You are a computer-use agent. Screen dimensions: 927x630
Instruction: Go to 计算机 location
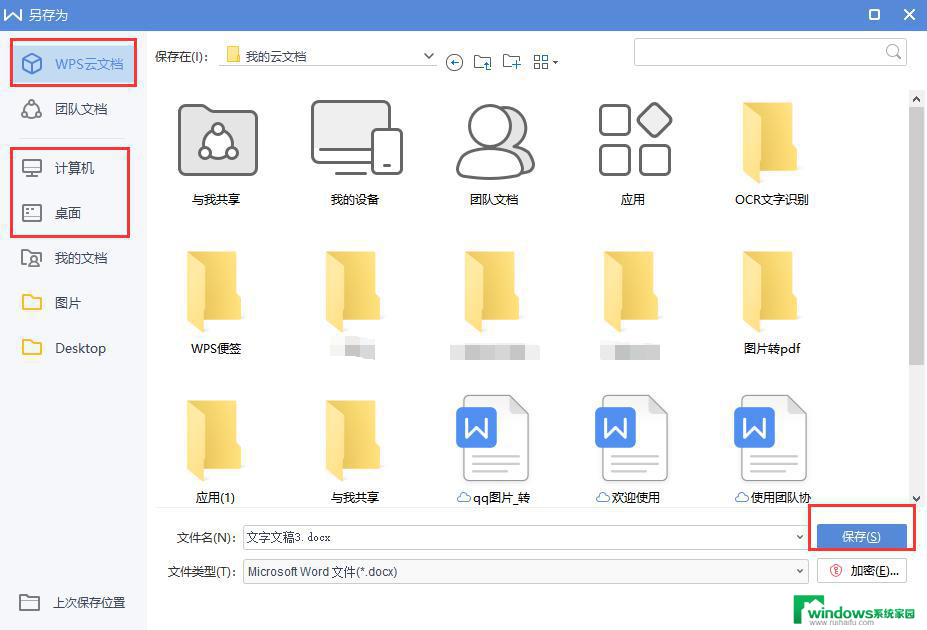click(x=58, y=168)
